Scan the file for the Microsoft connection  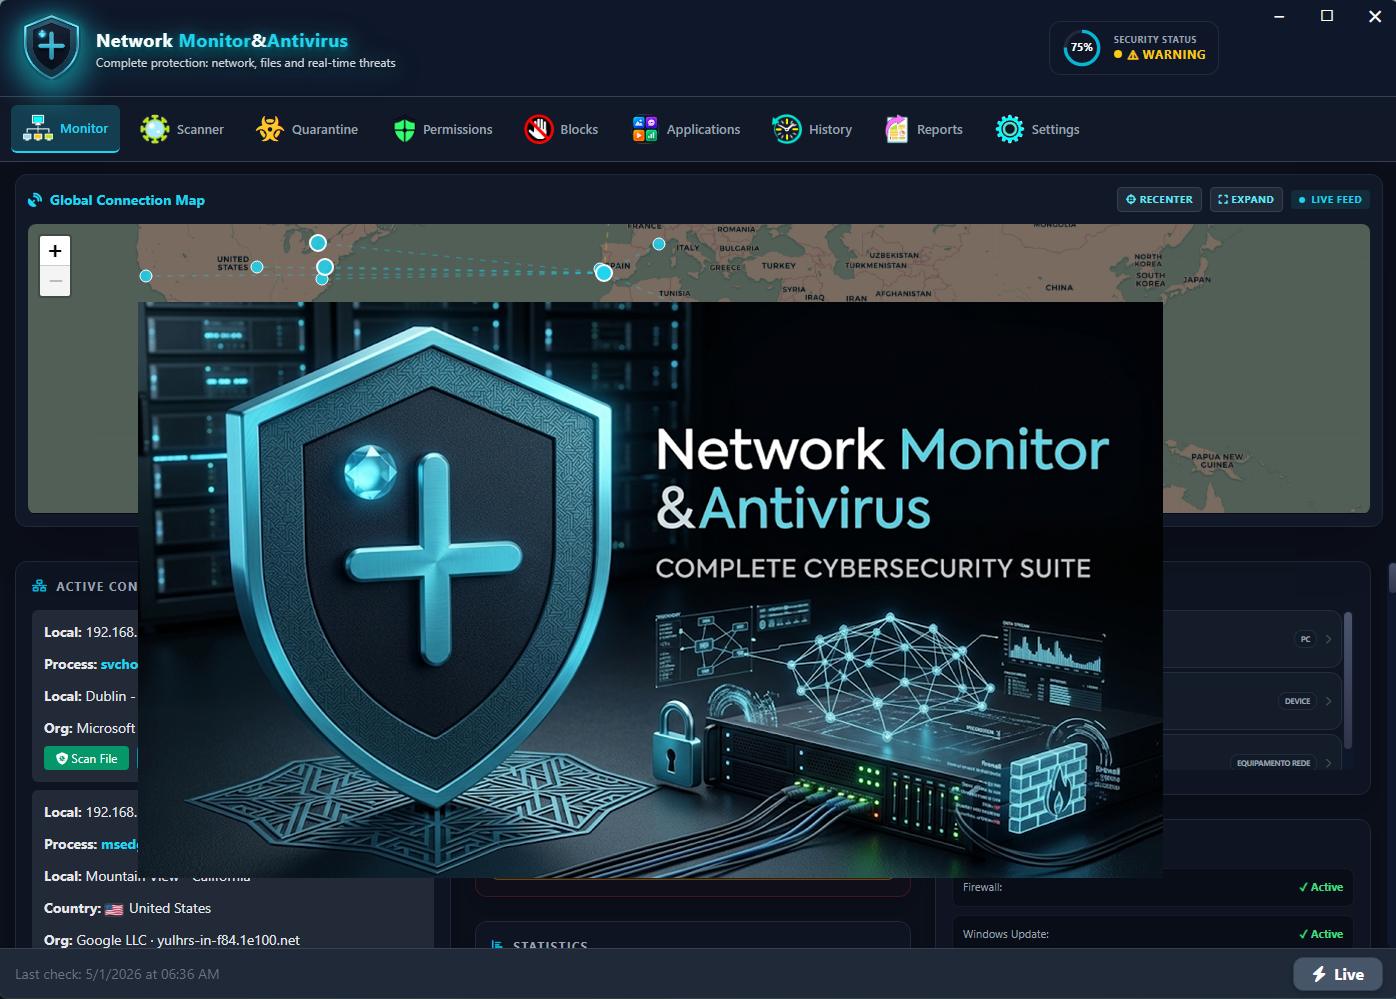point(87,759)
